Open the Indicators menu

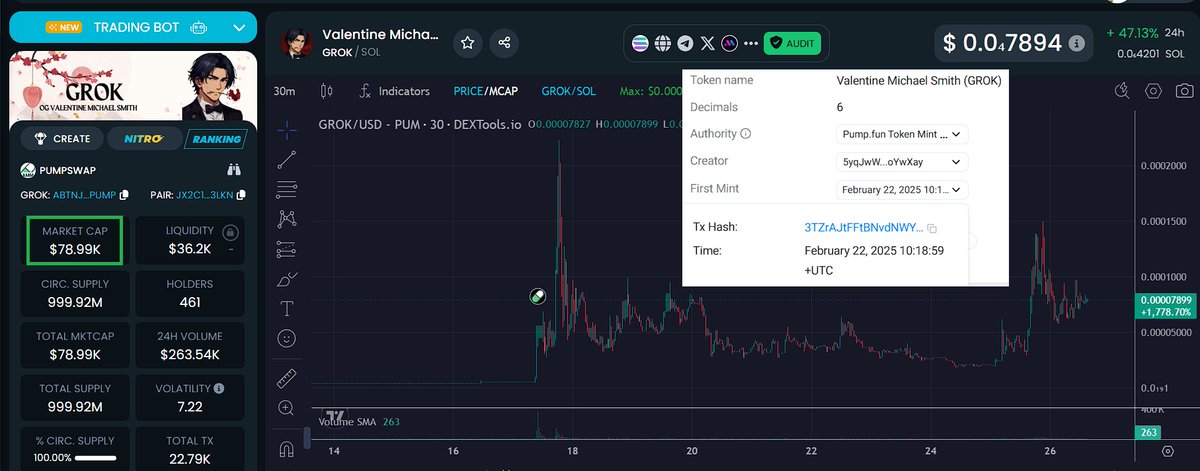pyautogui.click(x=394, y=91)
